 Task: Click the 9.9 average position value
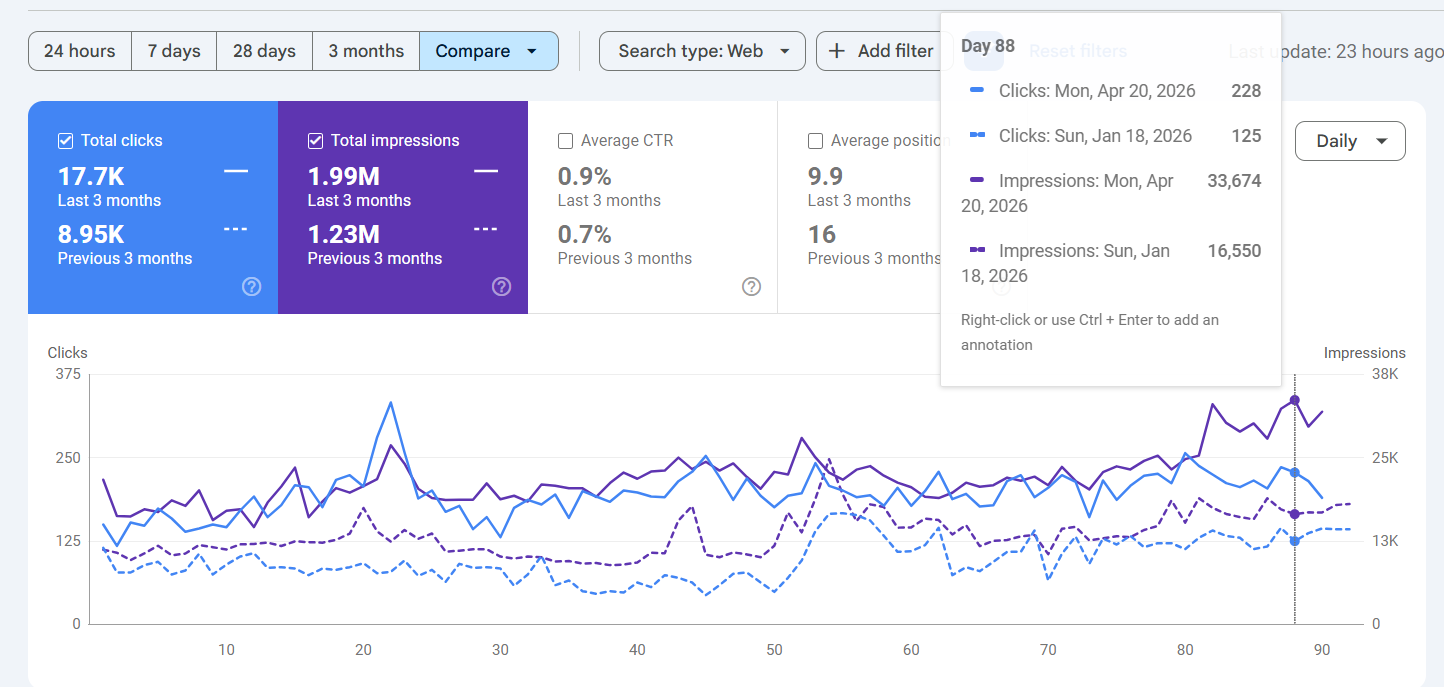[825, 177]
